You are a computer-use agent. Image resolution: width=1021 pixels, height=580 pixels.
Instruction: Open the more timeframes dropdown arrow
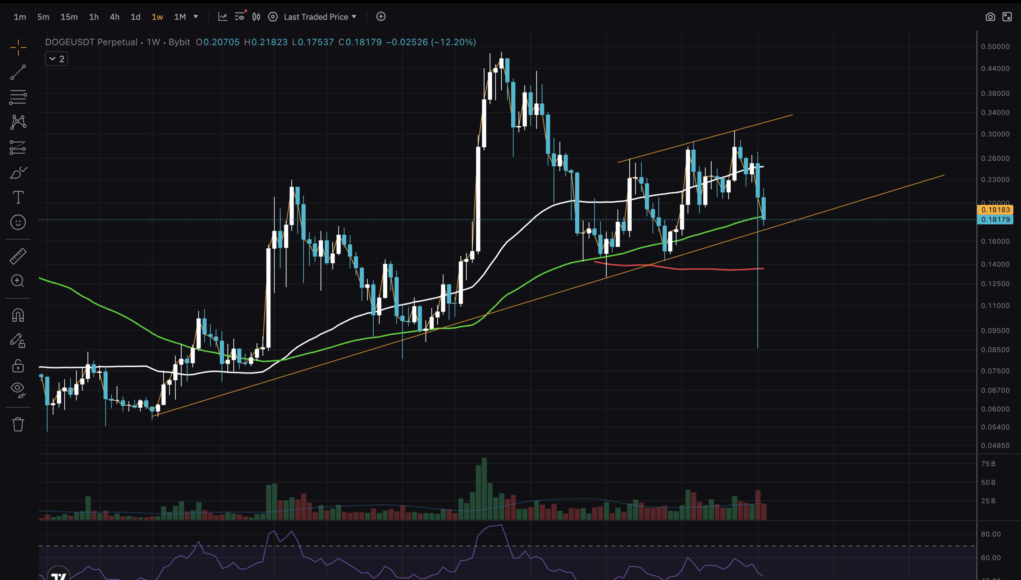coord(196,17)
